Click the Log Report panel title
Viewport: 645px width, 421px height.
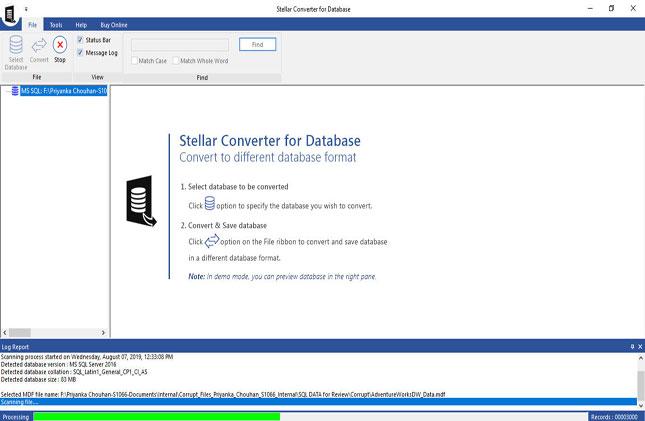(15, 347)
